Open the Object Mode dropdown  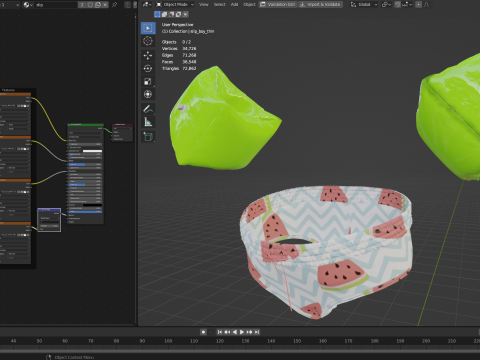175,4
